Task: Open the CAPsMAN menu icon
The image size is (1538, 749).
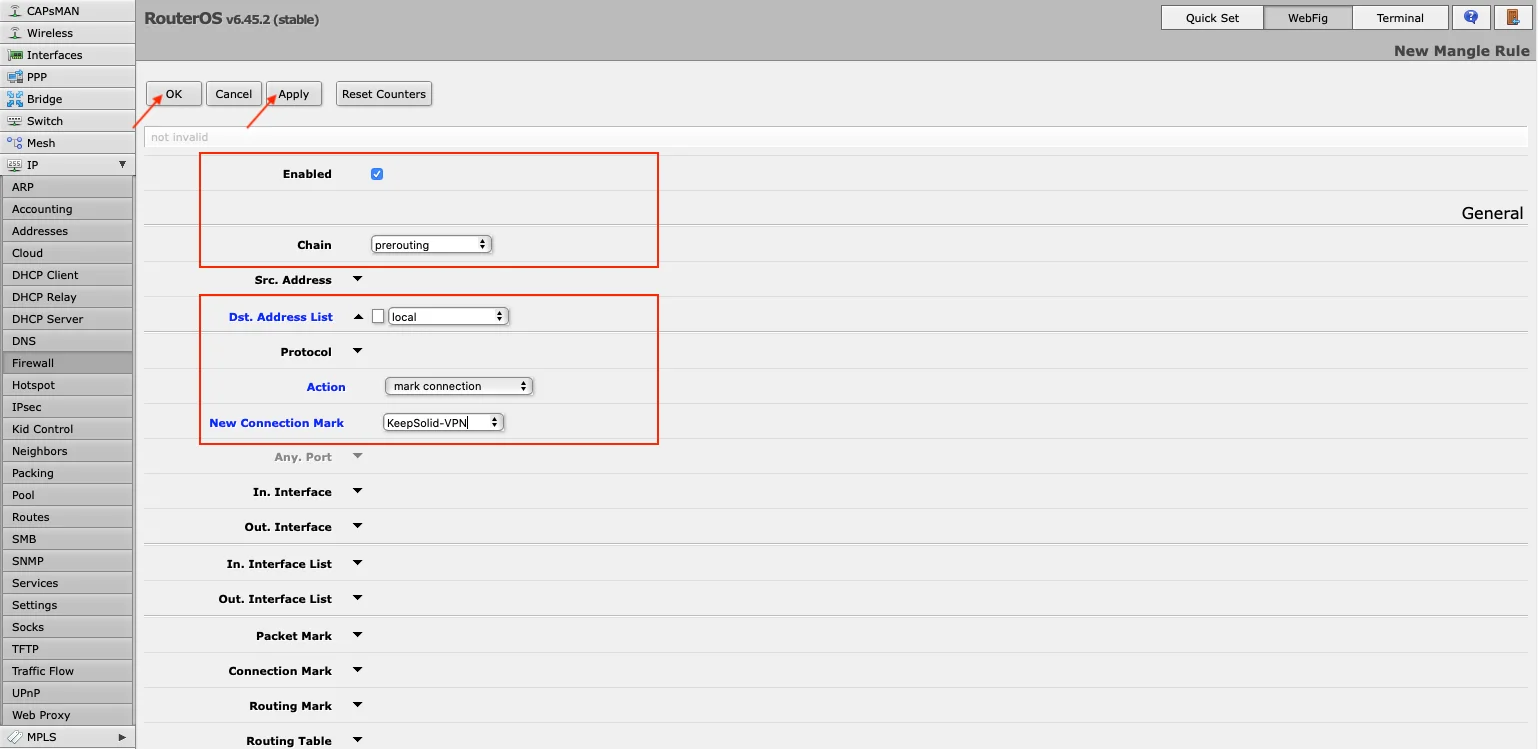Action: tap(14, 11)
